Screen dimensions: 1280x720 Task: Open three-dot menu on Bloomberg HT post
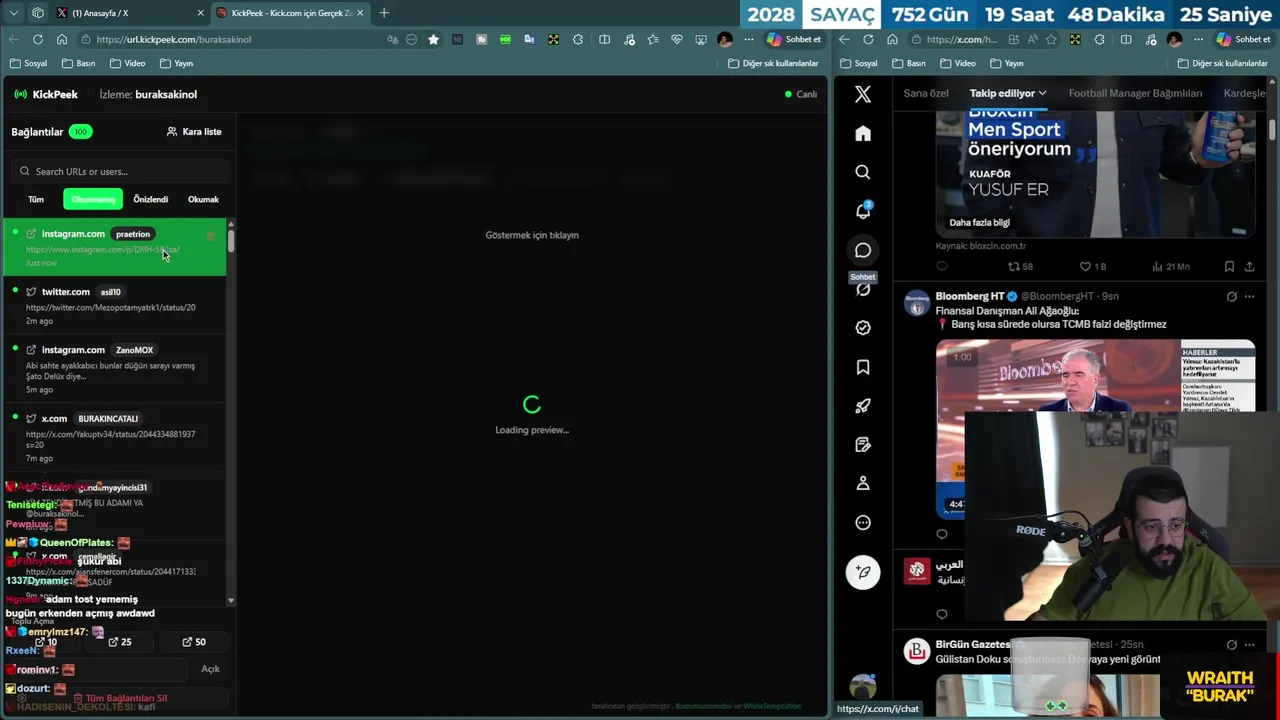1249,296
